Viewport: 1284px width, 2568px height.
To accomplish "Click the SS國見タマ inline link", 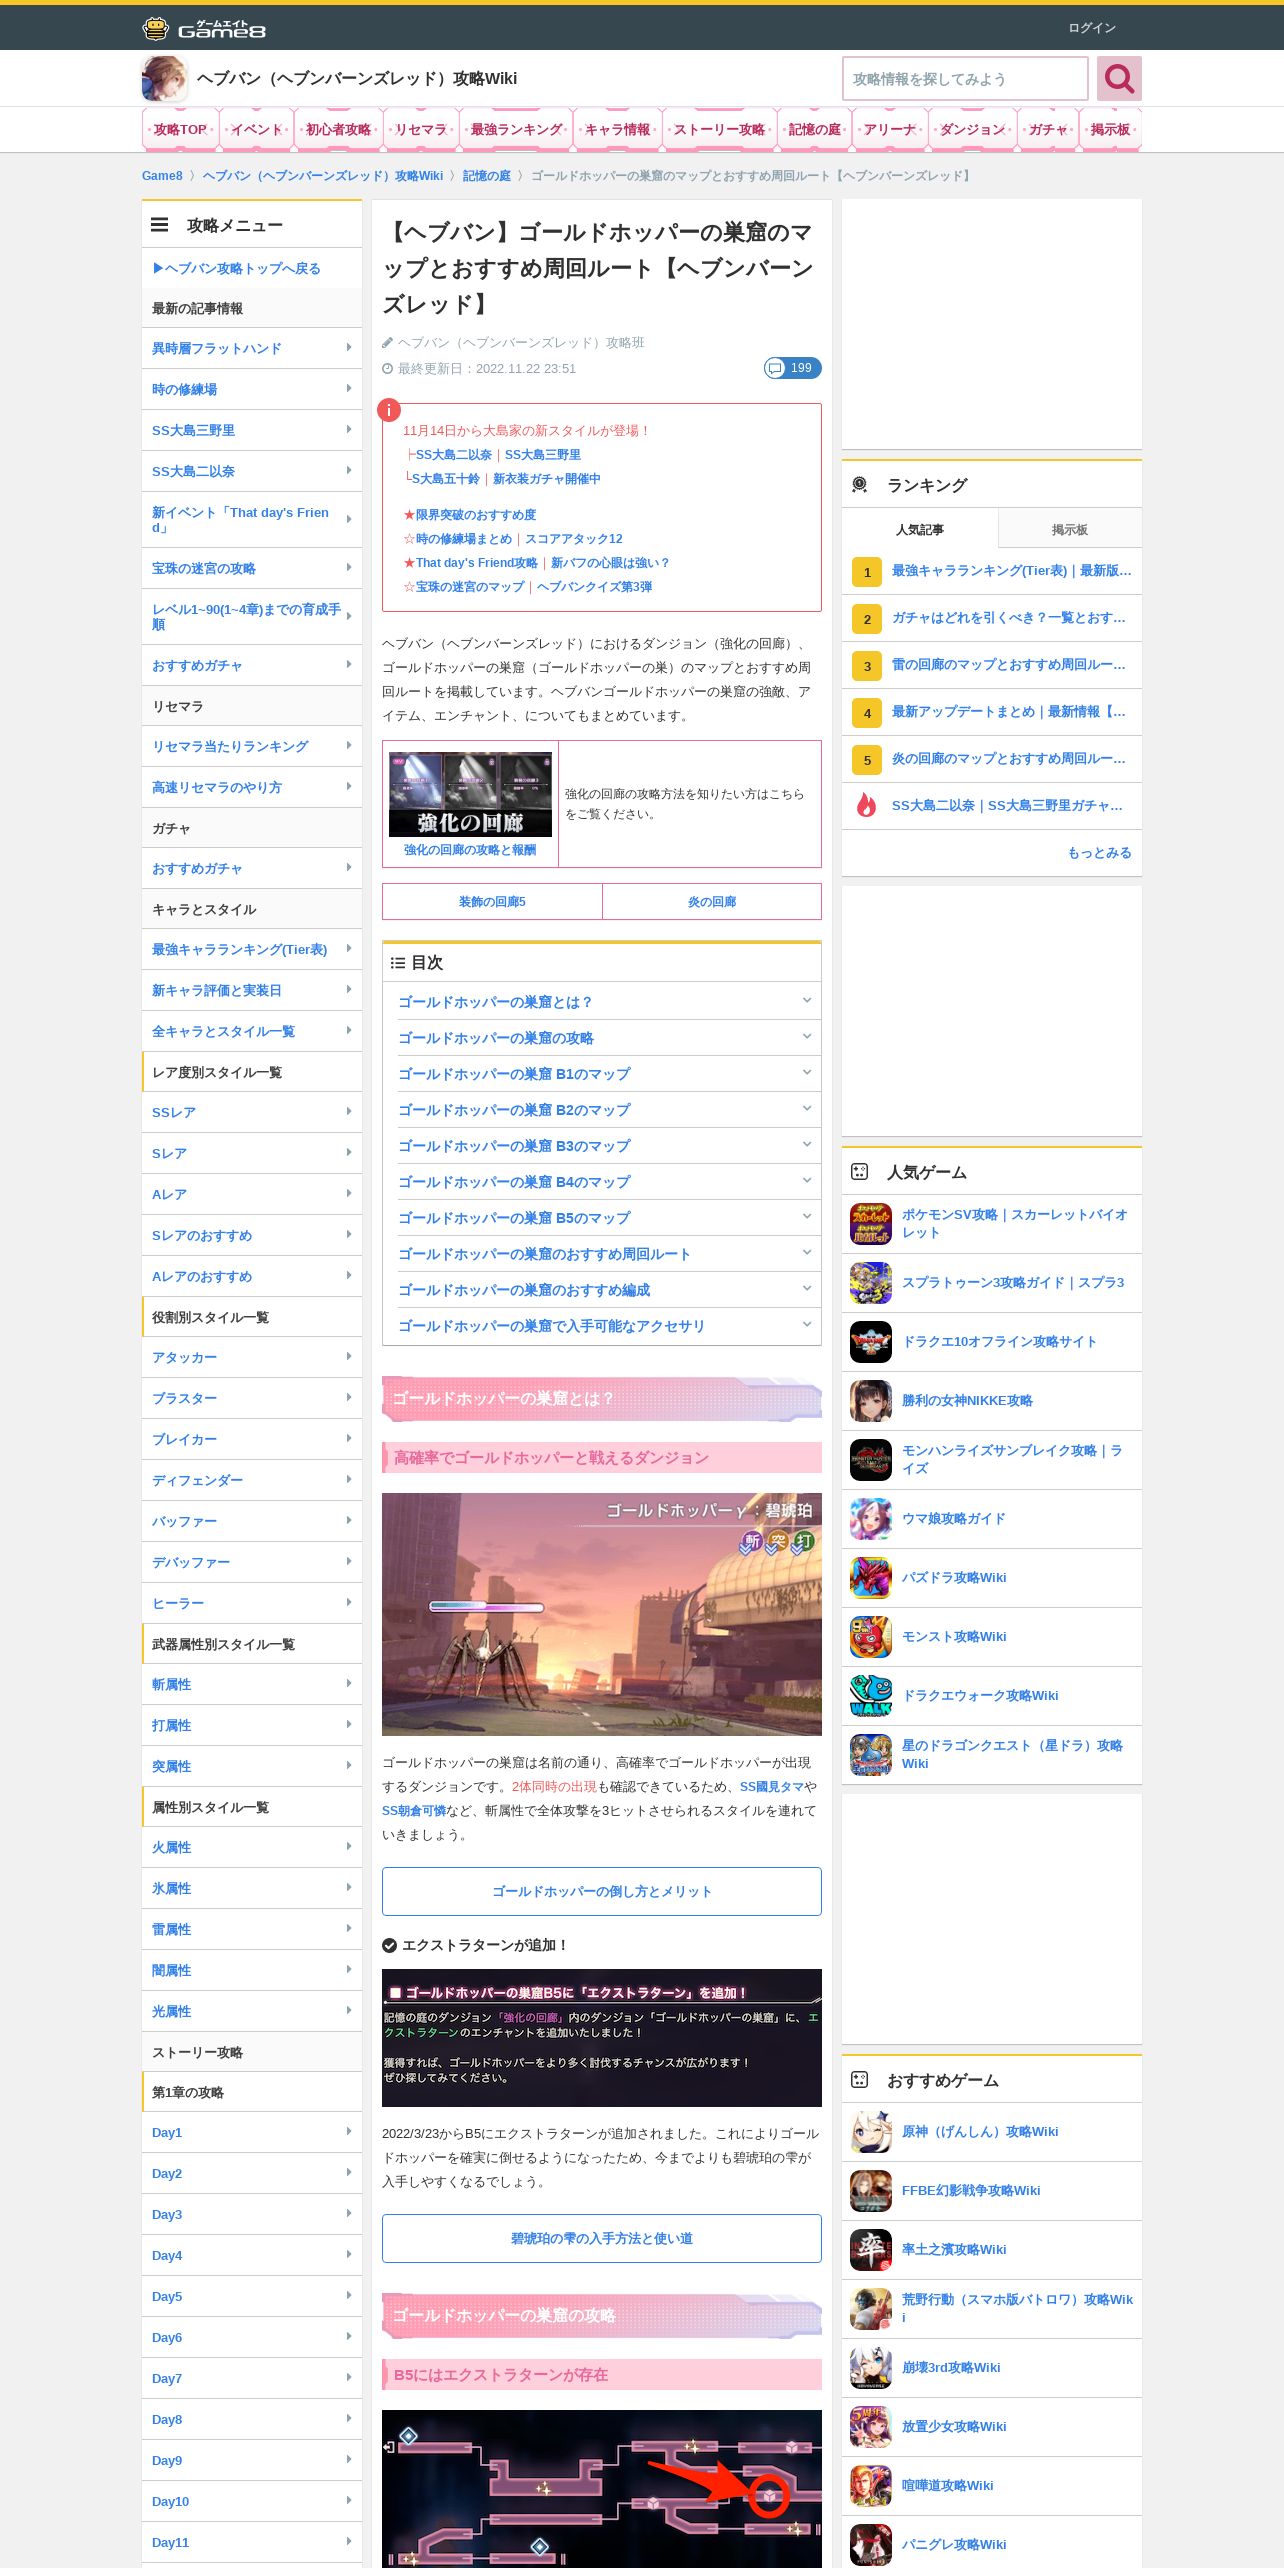I will coord(771,1786).
